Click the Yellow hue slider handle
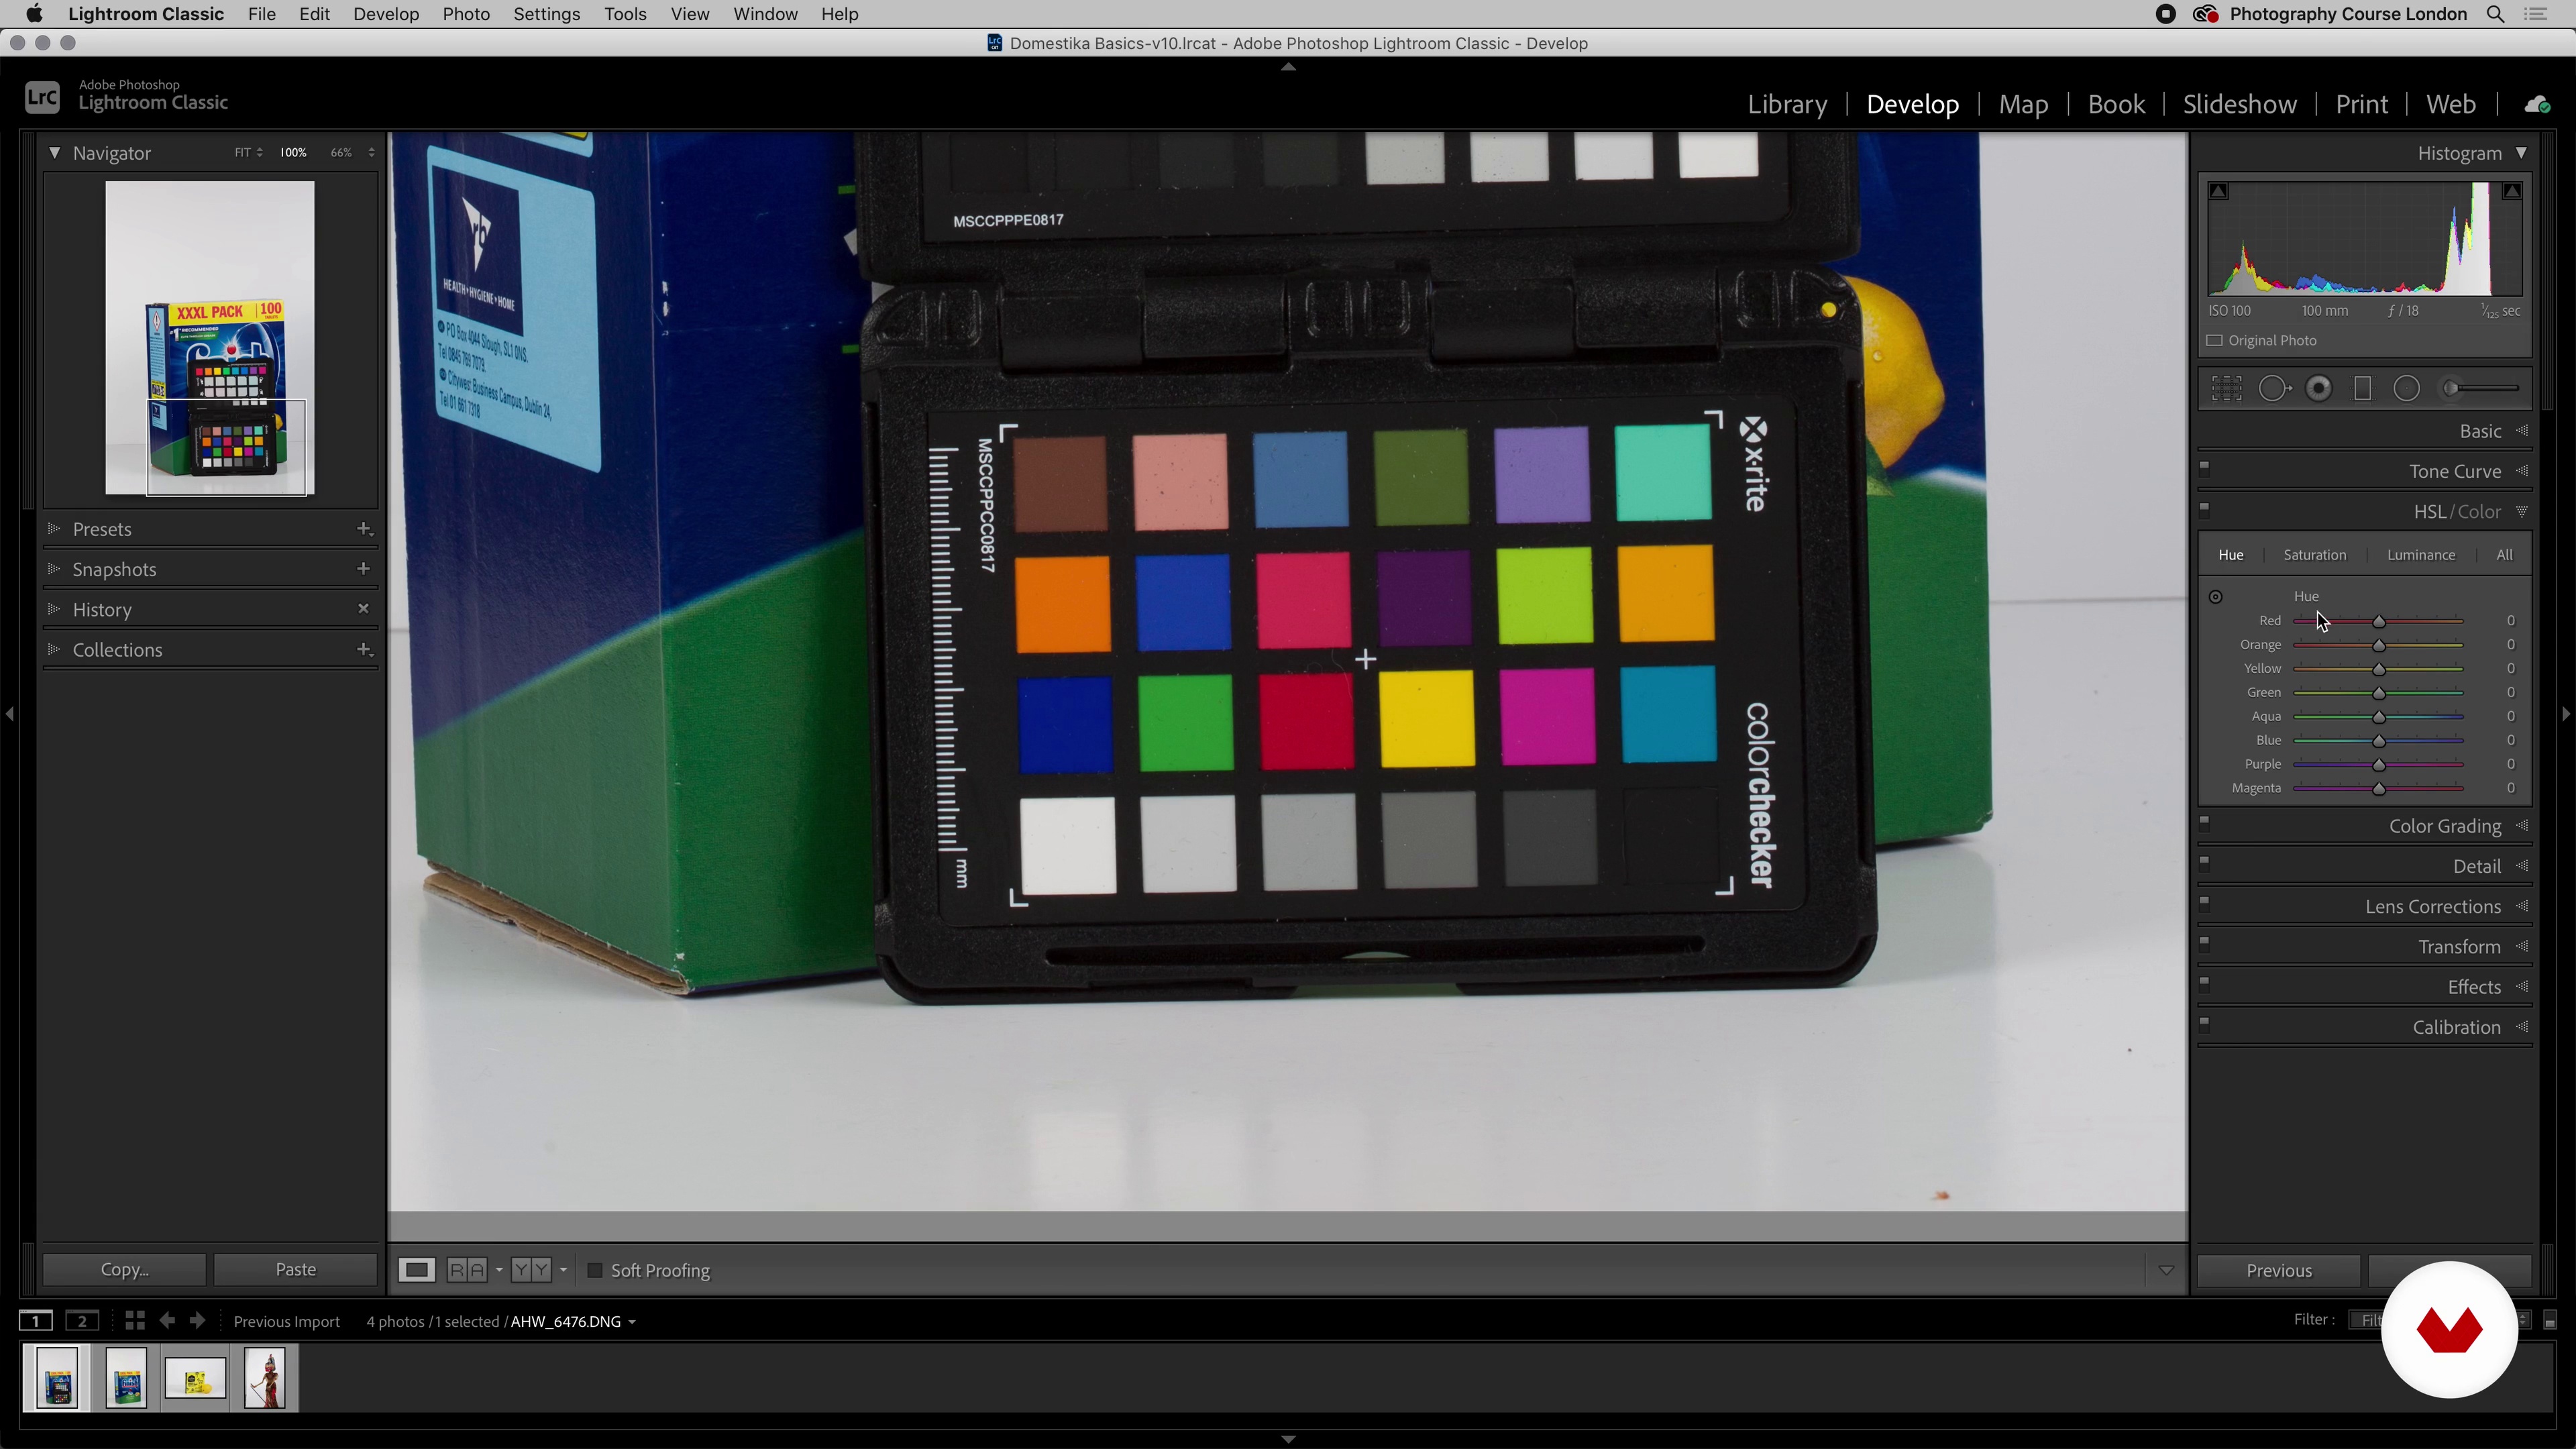 click(2379, 670)
